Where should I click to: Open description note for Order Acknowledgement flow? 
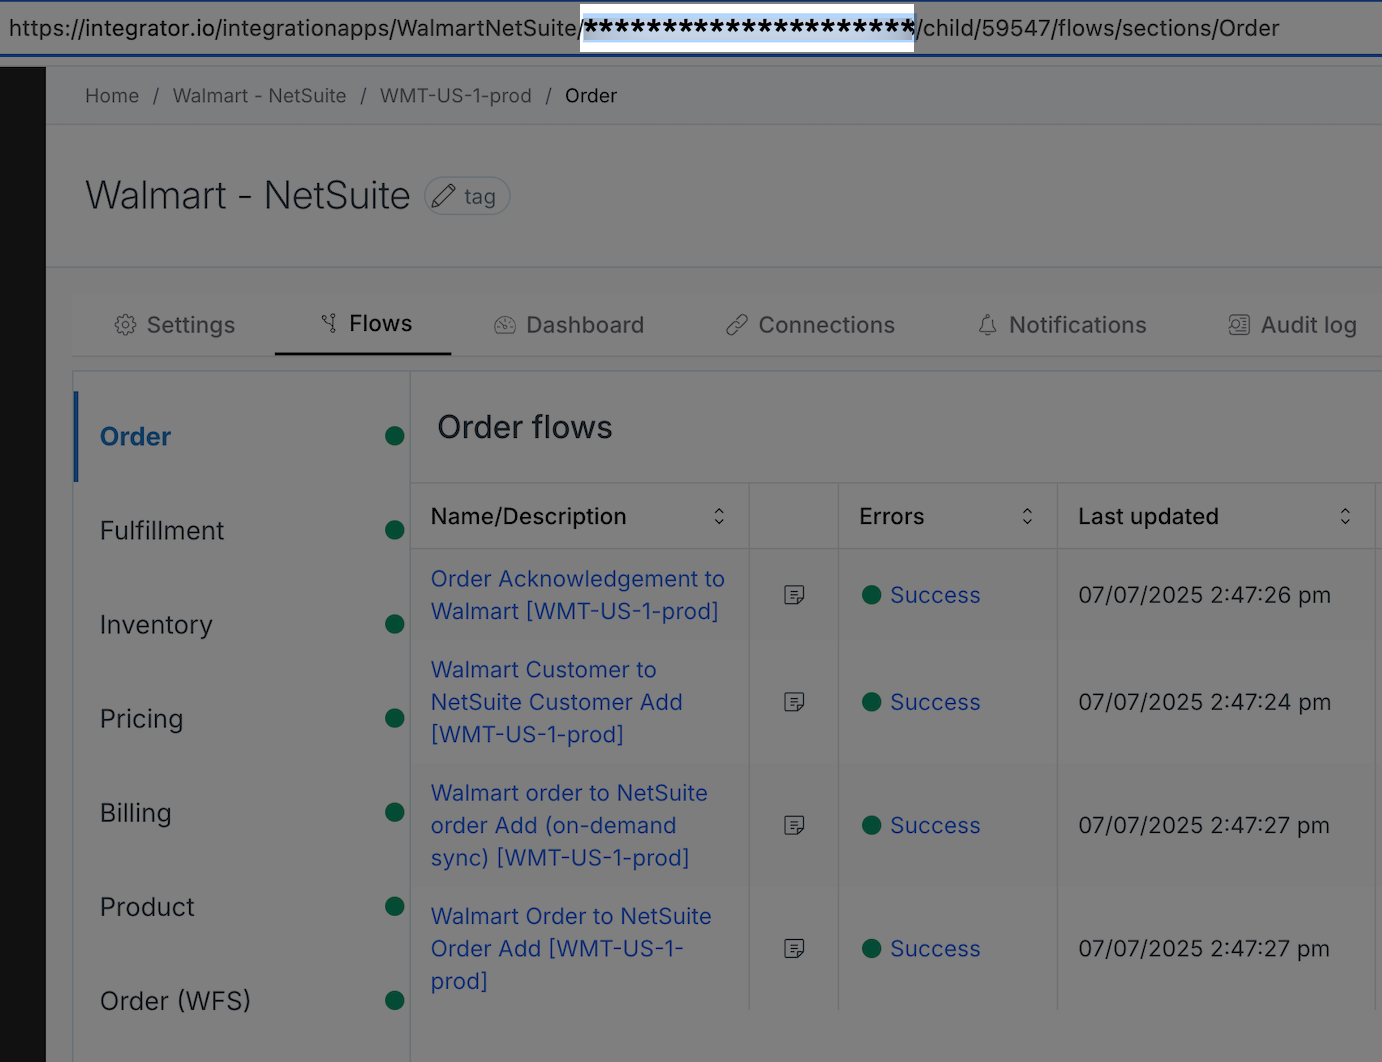[x=794, y=595]
